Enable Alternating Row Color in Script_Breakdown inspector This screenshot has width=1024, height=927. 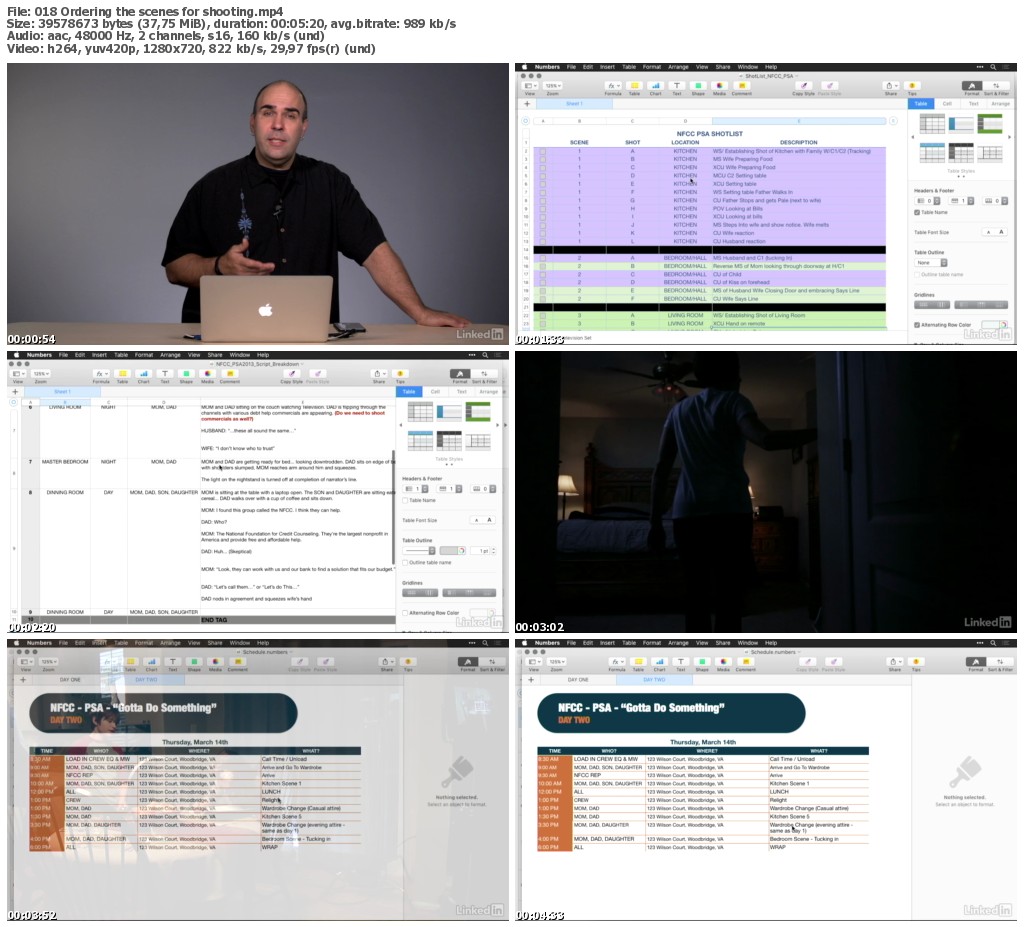(405, 613)
